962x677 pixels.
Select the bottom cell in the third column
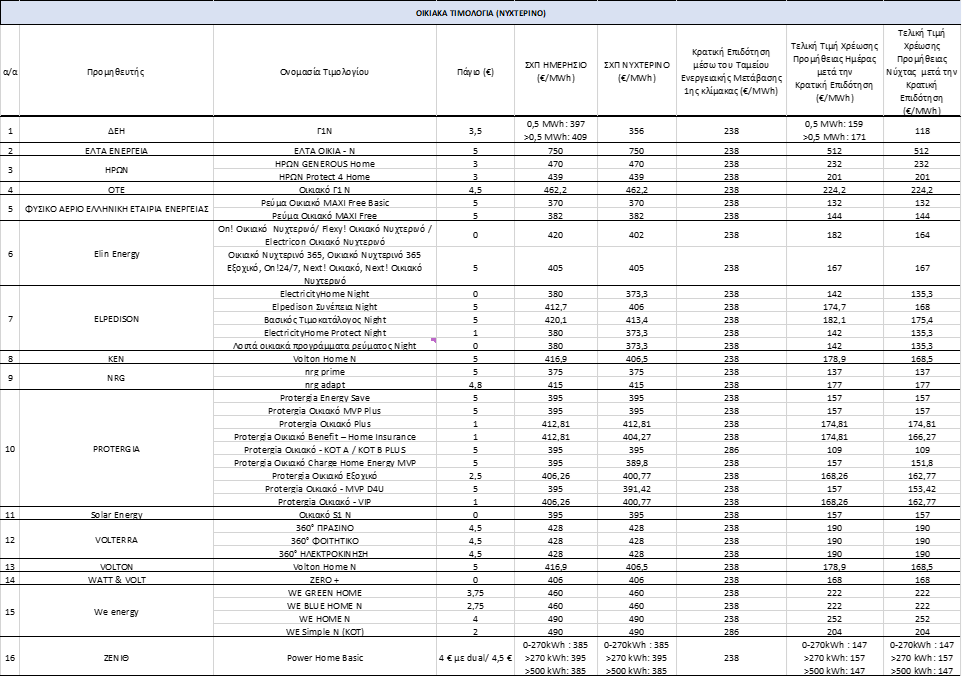325,655
